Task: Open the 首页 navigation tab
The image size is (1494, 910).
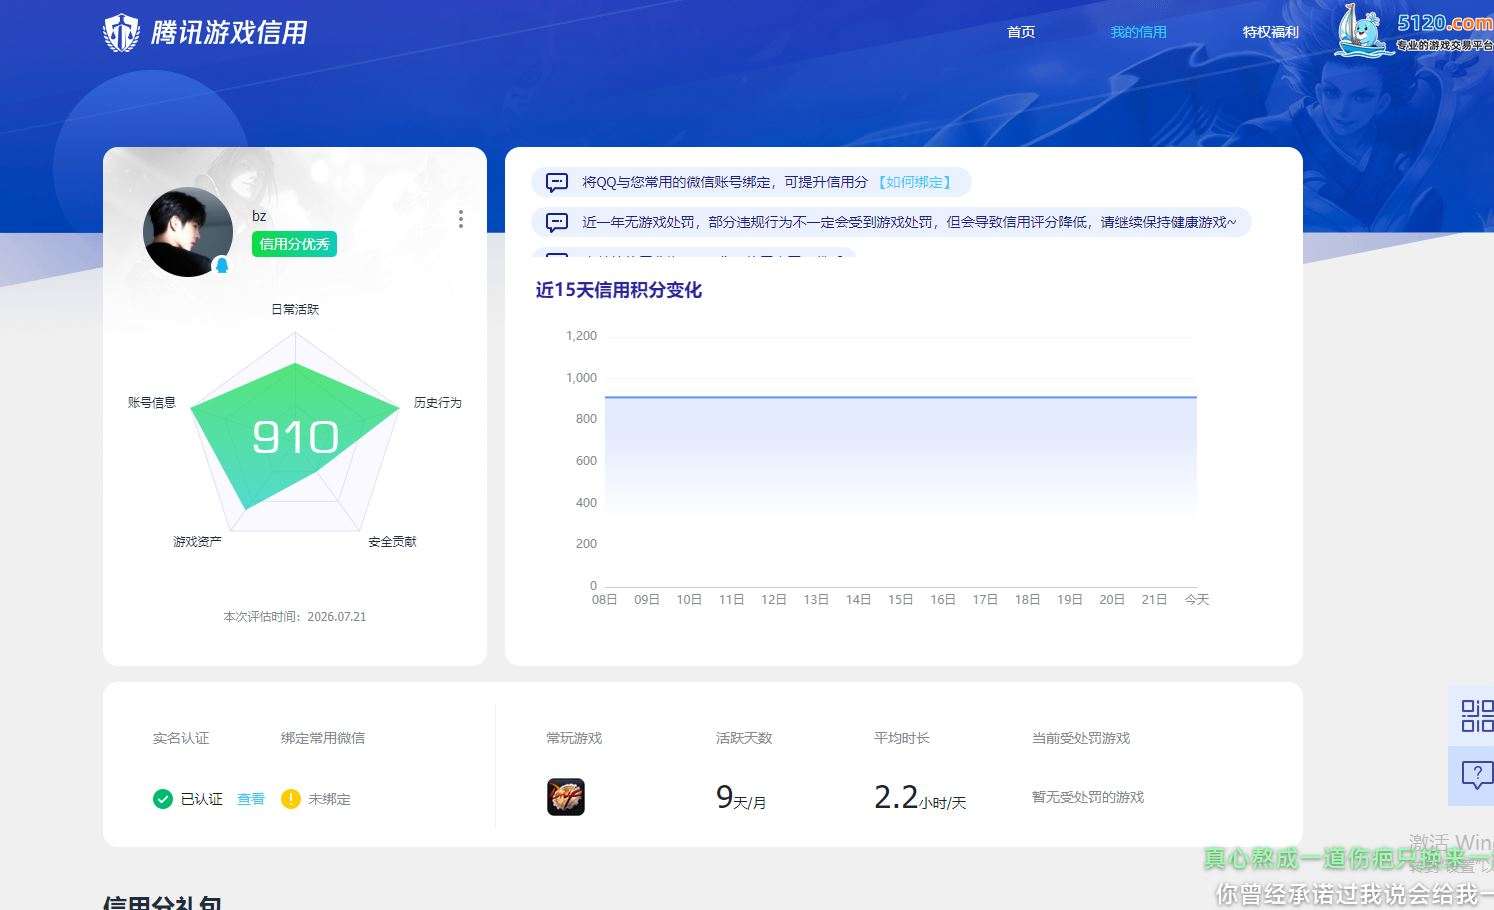Action: [1021, 32]
